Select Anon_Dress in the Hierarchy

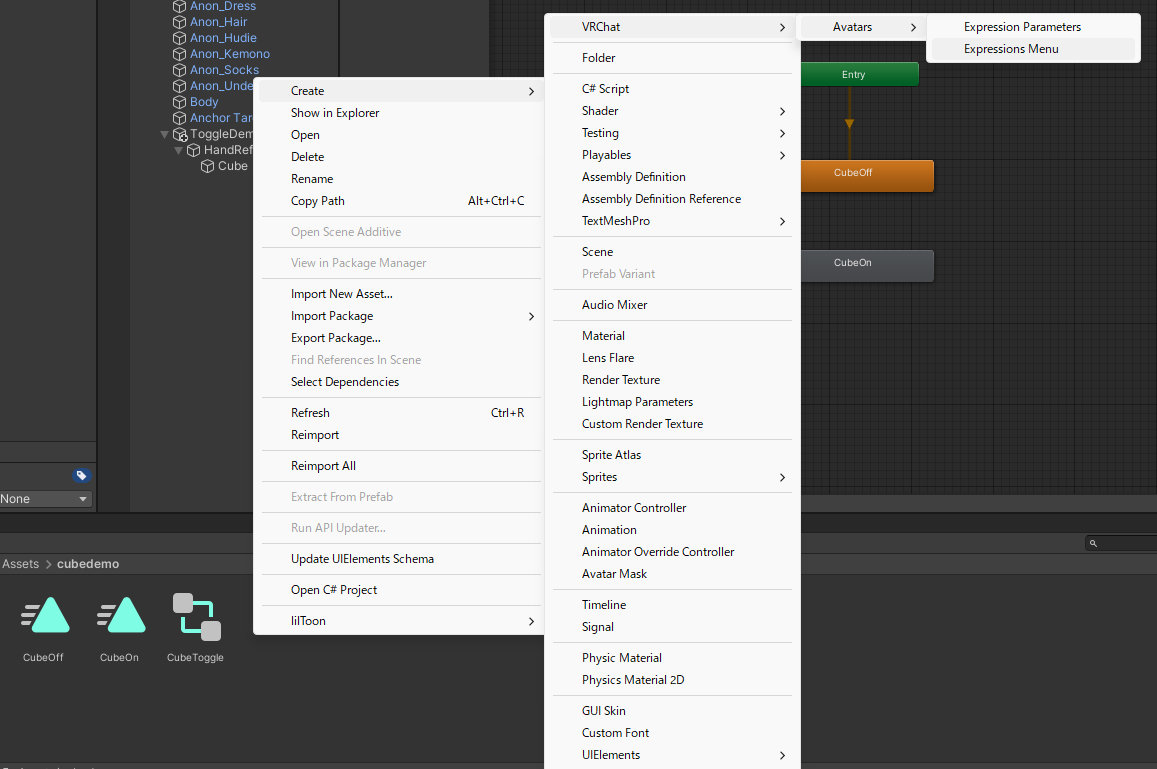tap(223, 7)
